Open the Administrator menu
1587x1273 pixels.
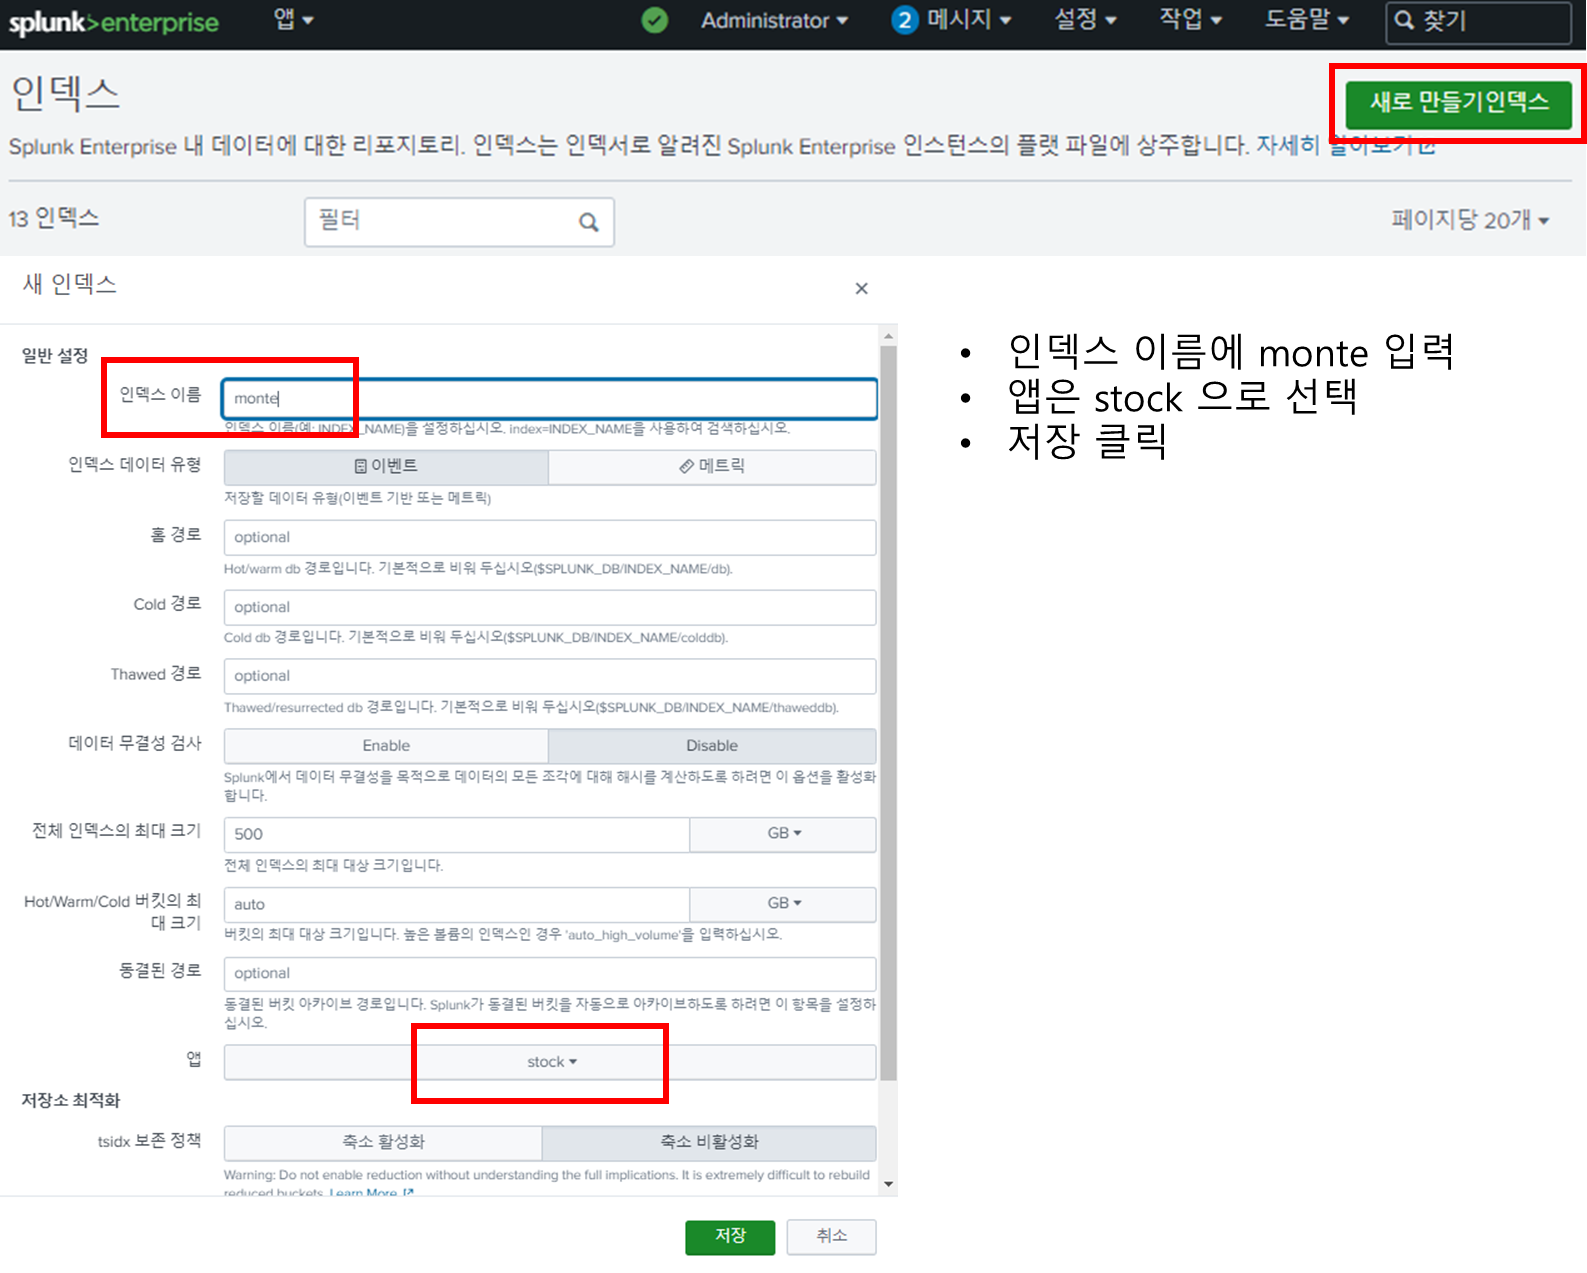pos(774,20)
